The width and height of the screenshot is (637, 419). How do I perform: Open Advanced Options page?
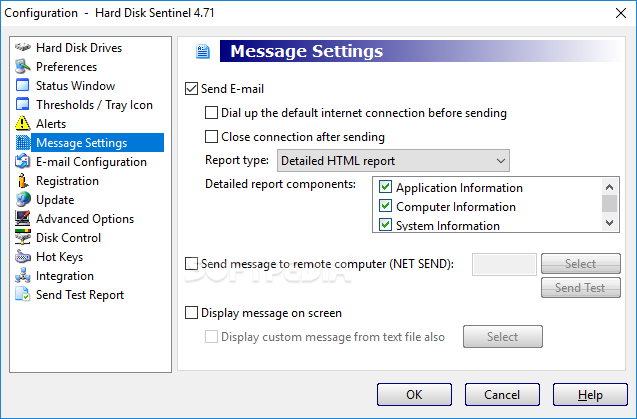pos(85,219)
